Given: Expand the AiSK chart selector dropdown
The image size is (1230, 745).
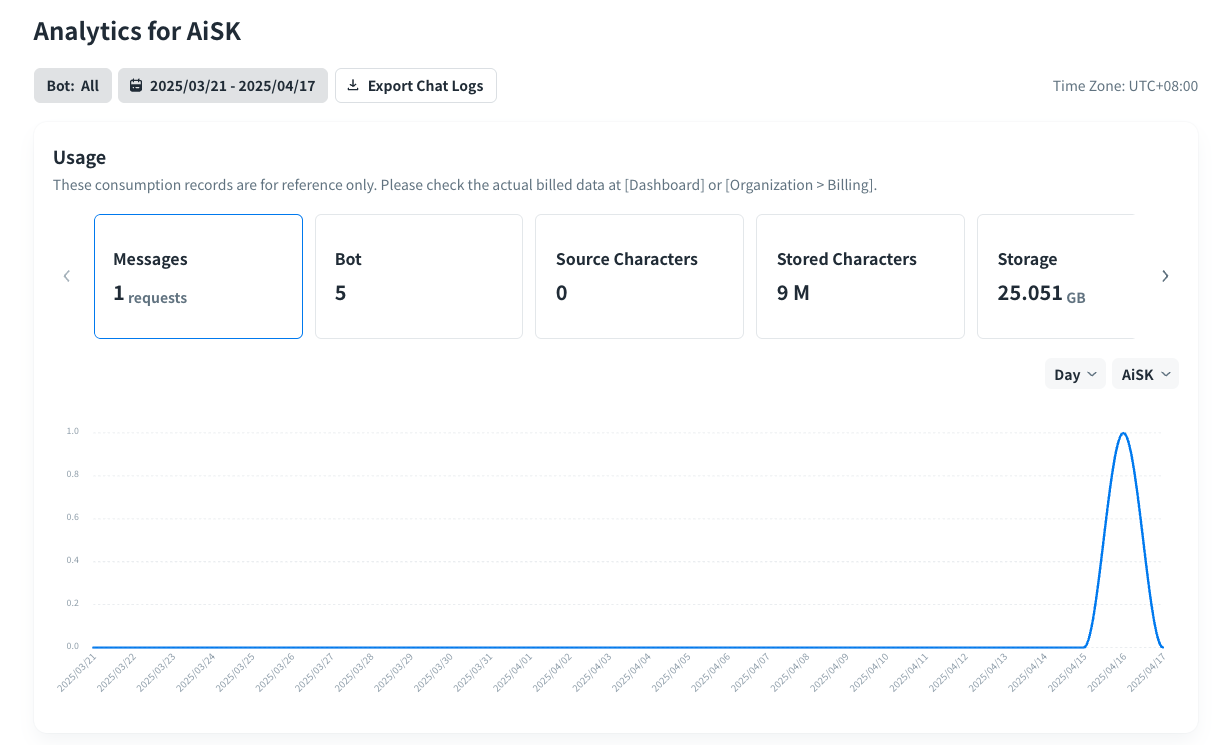Looking at the screenshot, I should tap(1145, 374).
